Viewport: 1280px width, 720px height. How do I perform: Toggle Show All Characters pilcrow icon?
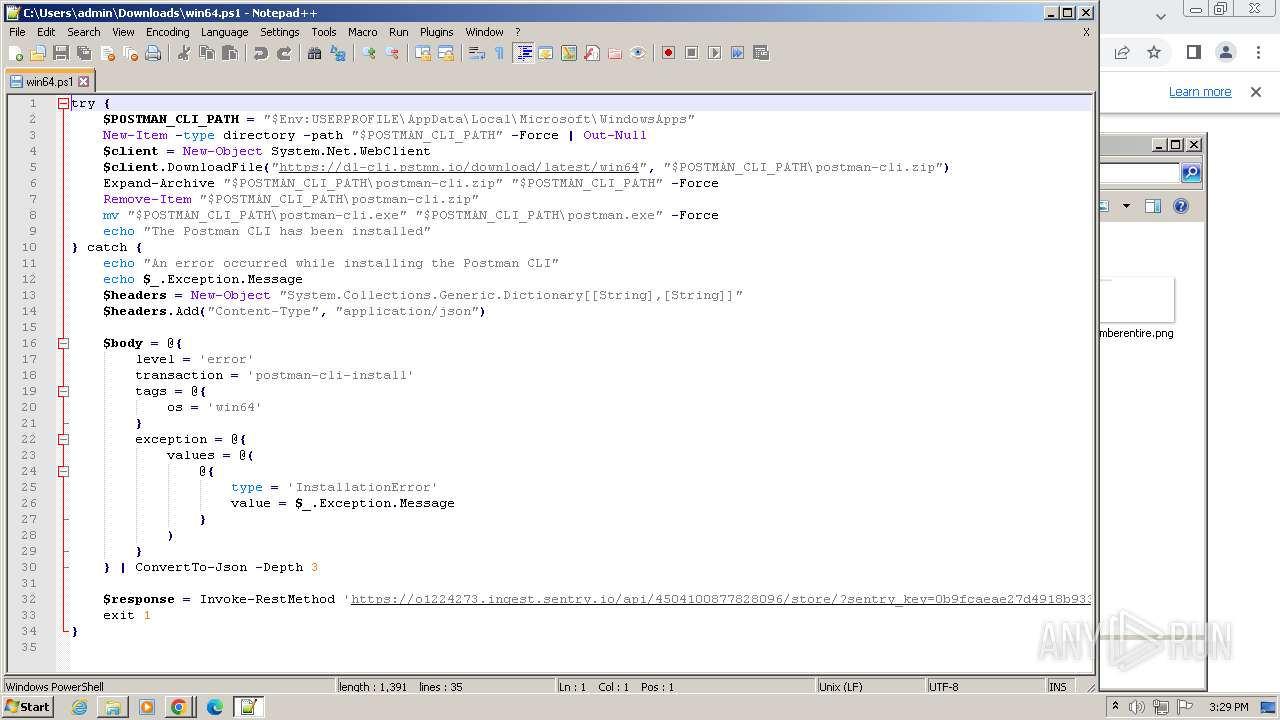point(499,53)
